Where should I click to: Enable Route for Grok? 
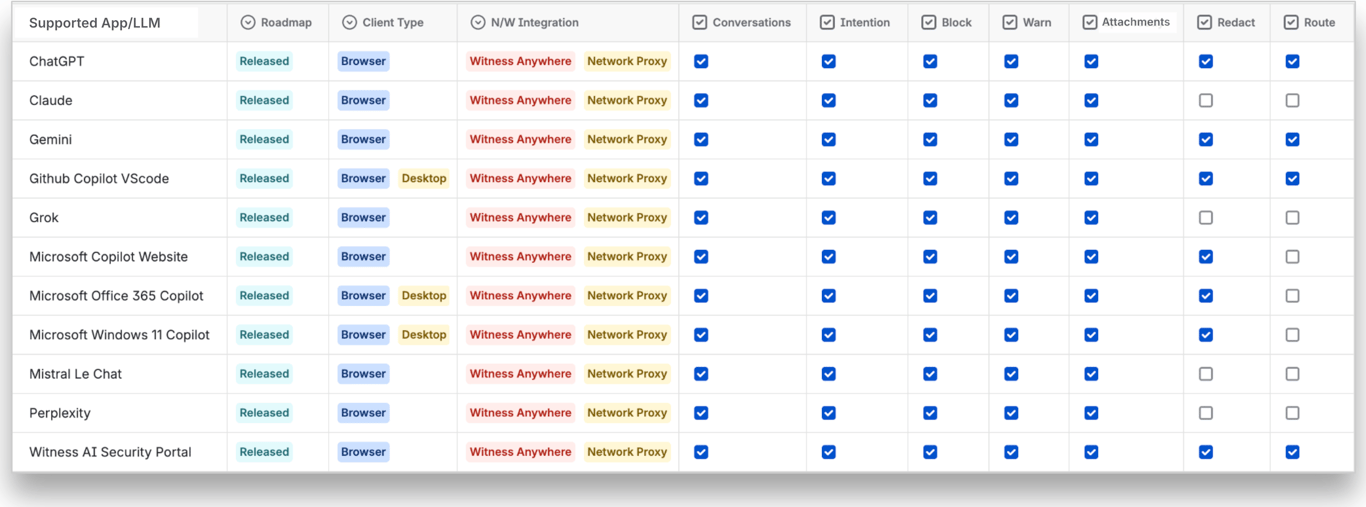point(1293,217)
